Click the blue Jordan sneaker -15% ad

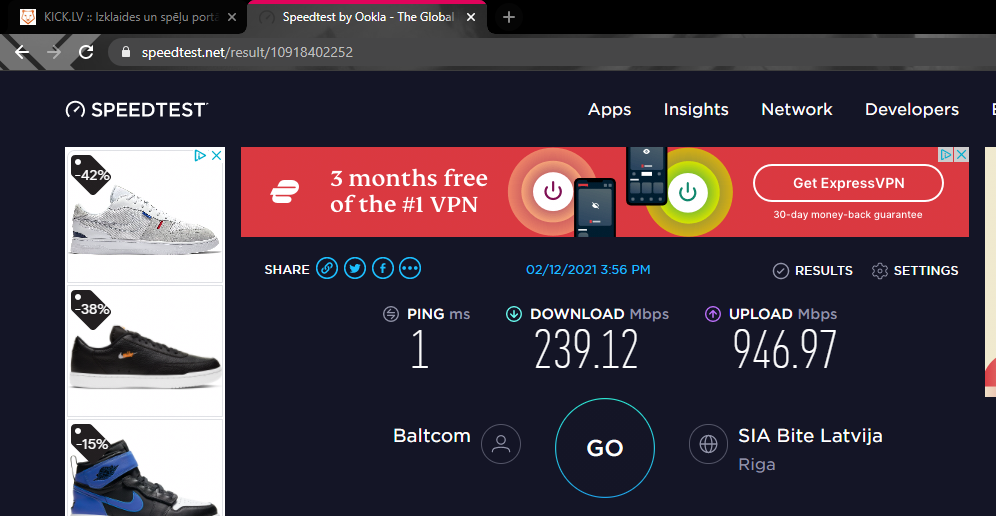click(x=145, y=467)
